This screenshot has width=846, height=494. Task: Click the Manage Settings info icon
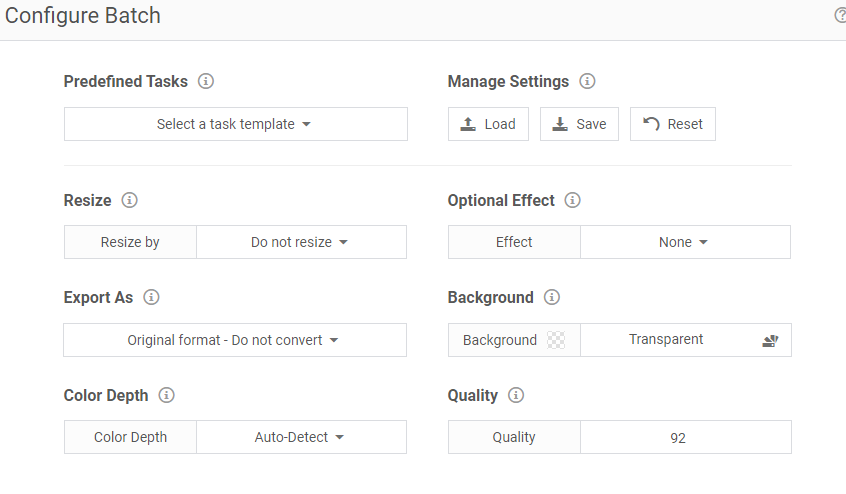[587, 81]
